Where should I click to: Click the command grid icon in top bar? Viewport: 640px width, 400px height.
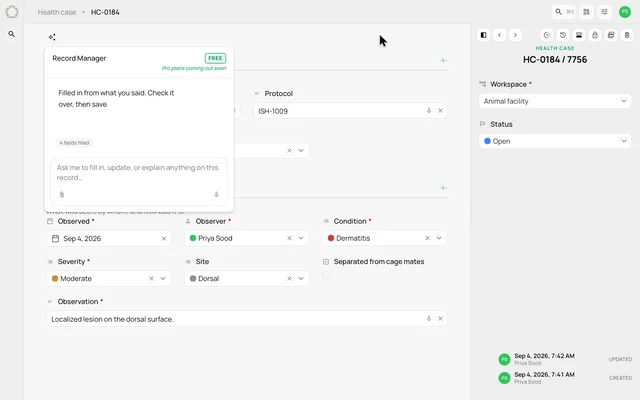[587, 12]
